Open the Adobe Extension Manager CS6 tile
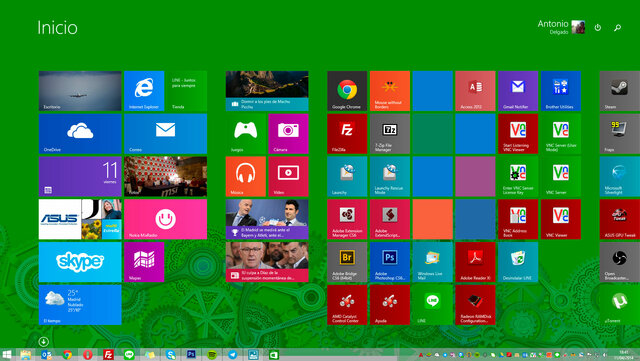 tap(347, 219)
